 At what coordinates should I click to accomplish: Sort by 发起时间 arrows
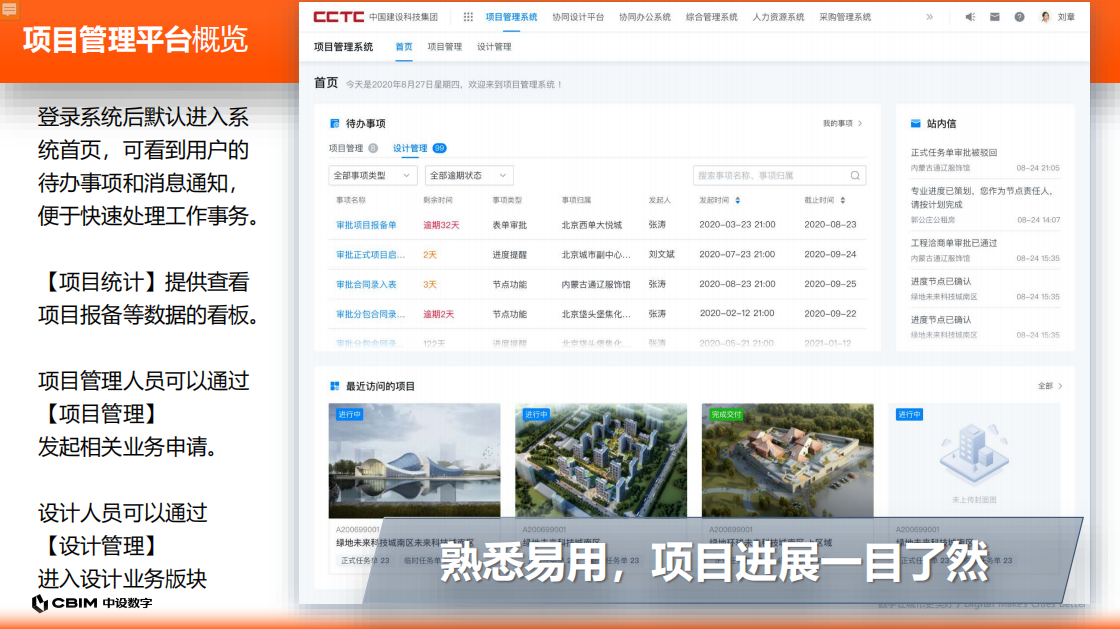(x=738, y=201)
